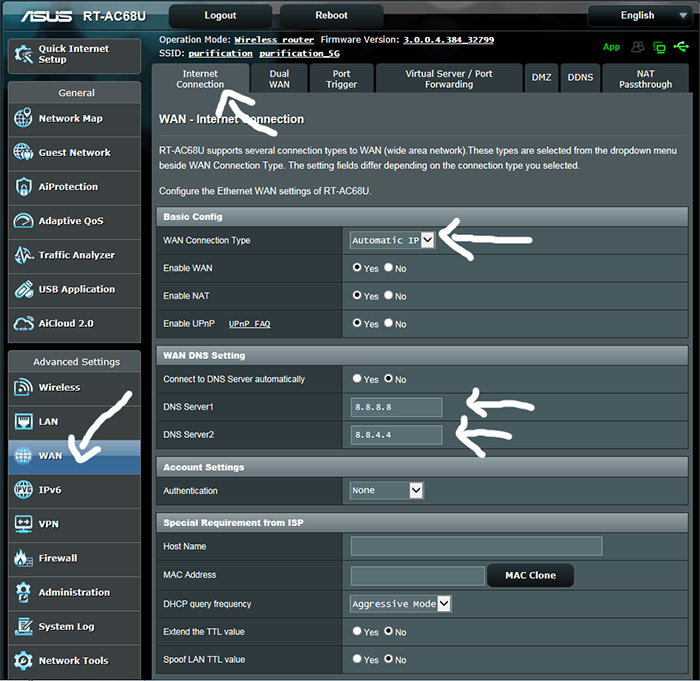Click the DNS Server1 input field
Screen dimensions: 700x681
396,407
